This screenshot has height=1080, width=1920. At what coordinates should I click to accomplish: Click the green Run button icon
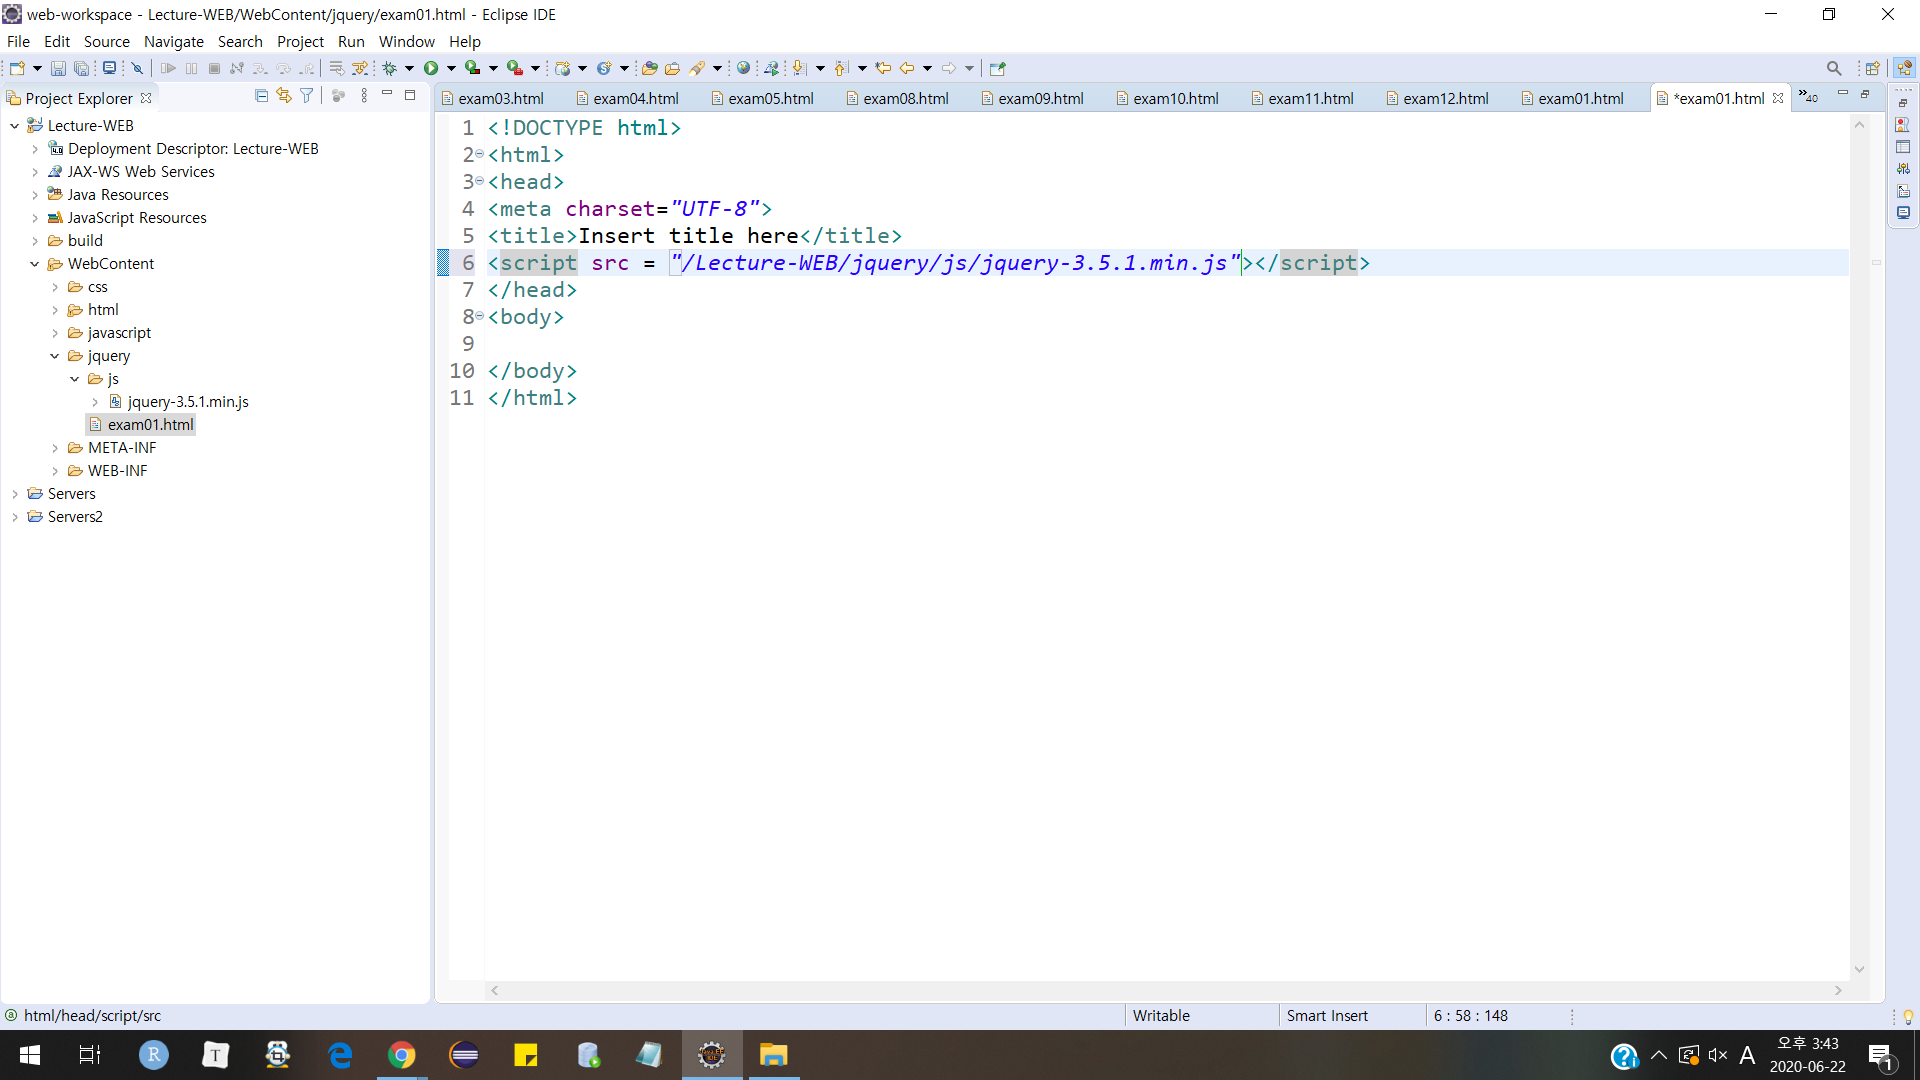pyautogui.click(x=431, y=68)
